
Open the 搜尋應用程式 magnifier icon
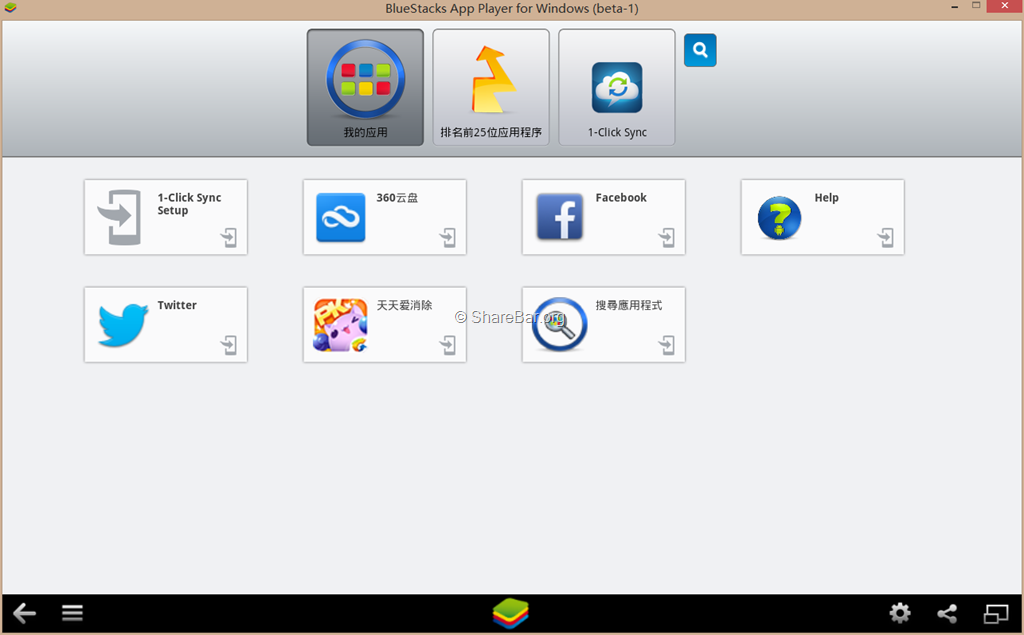(559, 325)
